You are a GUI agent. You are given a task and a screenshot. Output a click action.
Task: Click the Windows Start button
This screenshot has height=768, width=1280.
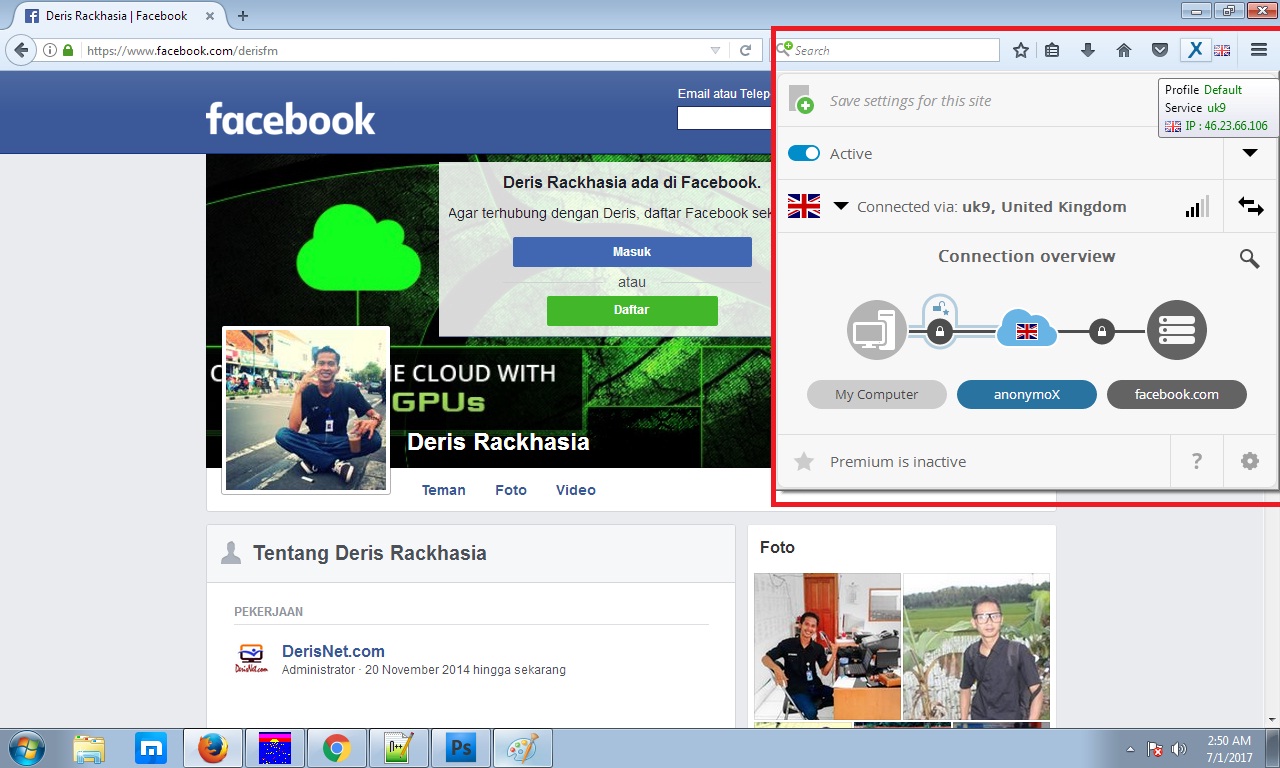click(25, 748)
